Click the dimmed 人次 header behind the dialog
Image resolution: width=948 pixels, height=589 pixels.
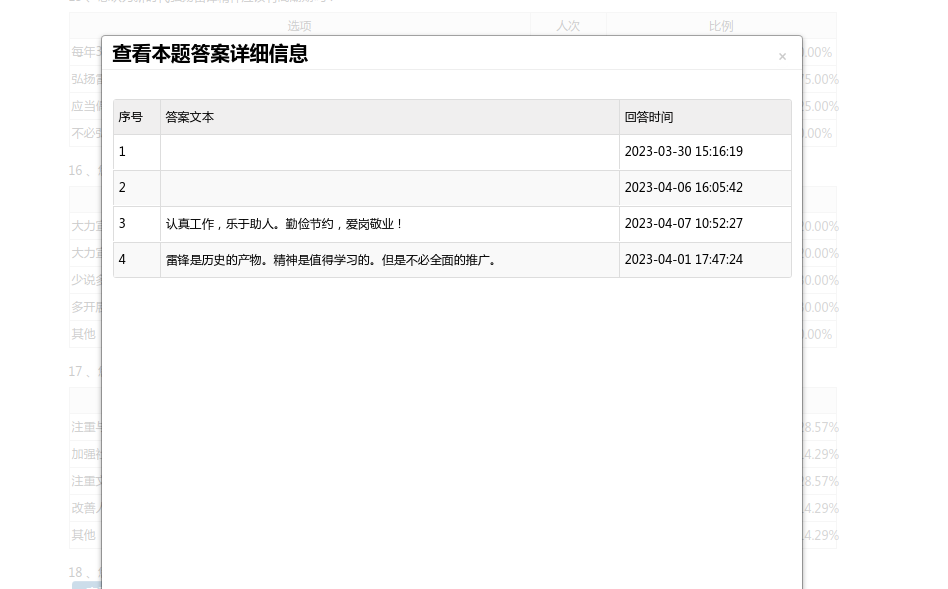tap(568, 26)
